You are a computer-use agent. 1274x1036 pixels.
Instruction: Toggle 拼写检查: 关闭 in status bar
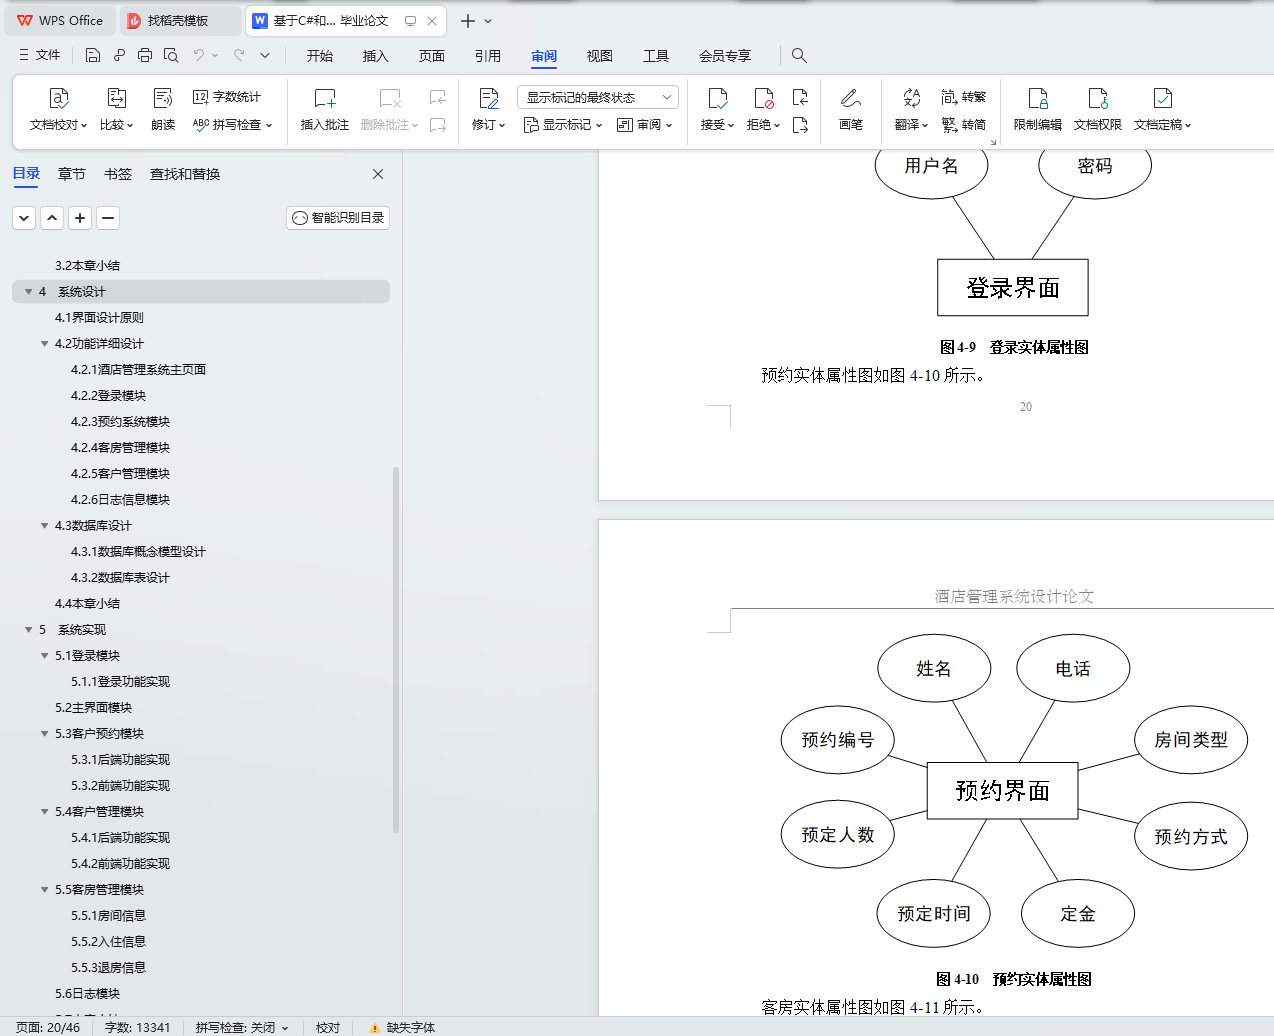coord(242,1027)
